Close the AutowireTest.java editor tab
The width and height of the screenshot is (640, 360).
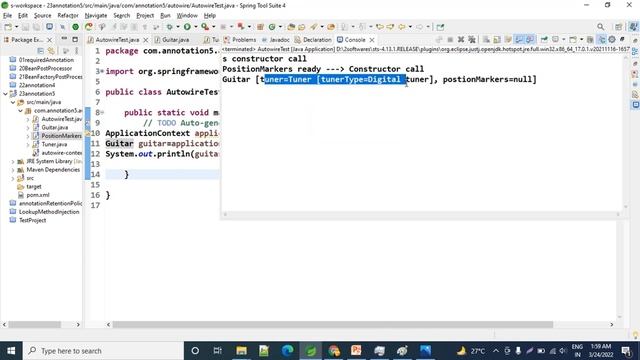pos(145,40)
